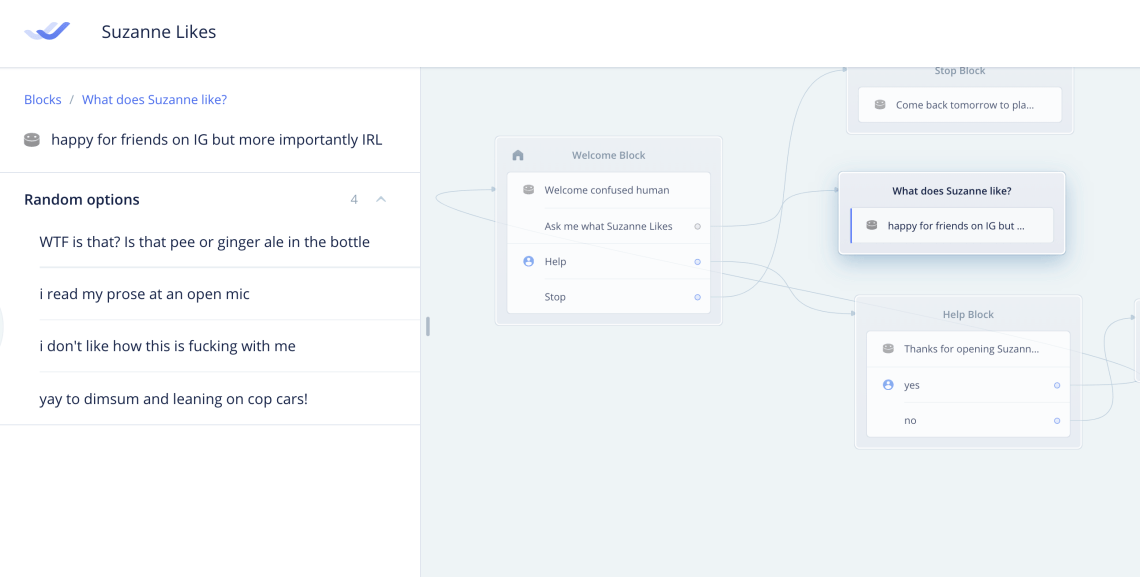Select 'yay to dimsum' random option
1140x577 pixels.
(x=174, y=399)
